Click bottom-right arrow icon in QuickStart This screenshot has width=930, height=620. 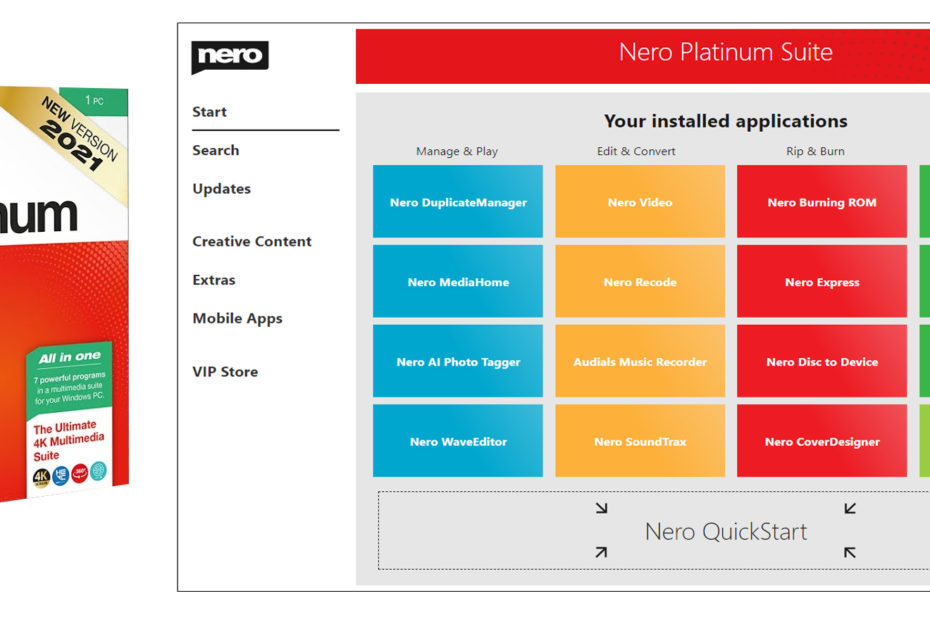tap(850, 552)
